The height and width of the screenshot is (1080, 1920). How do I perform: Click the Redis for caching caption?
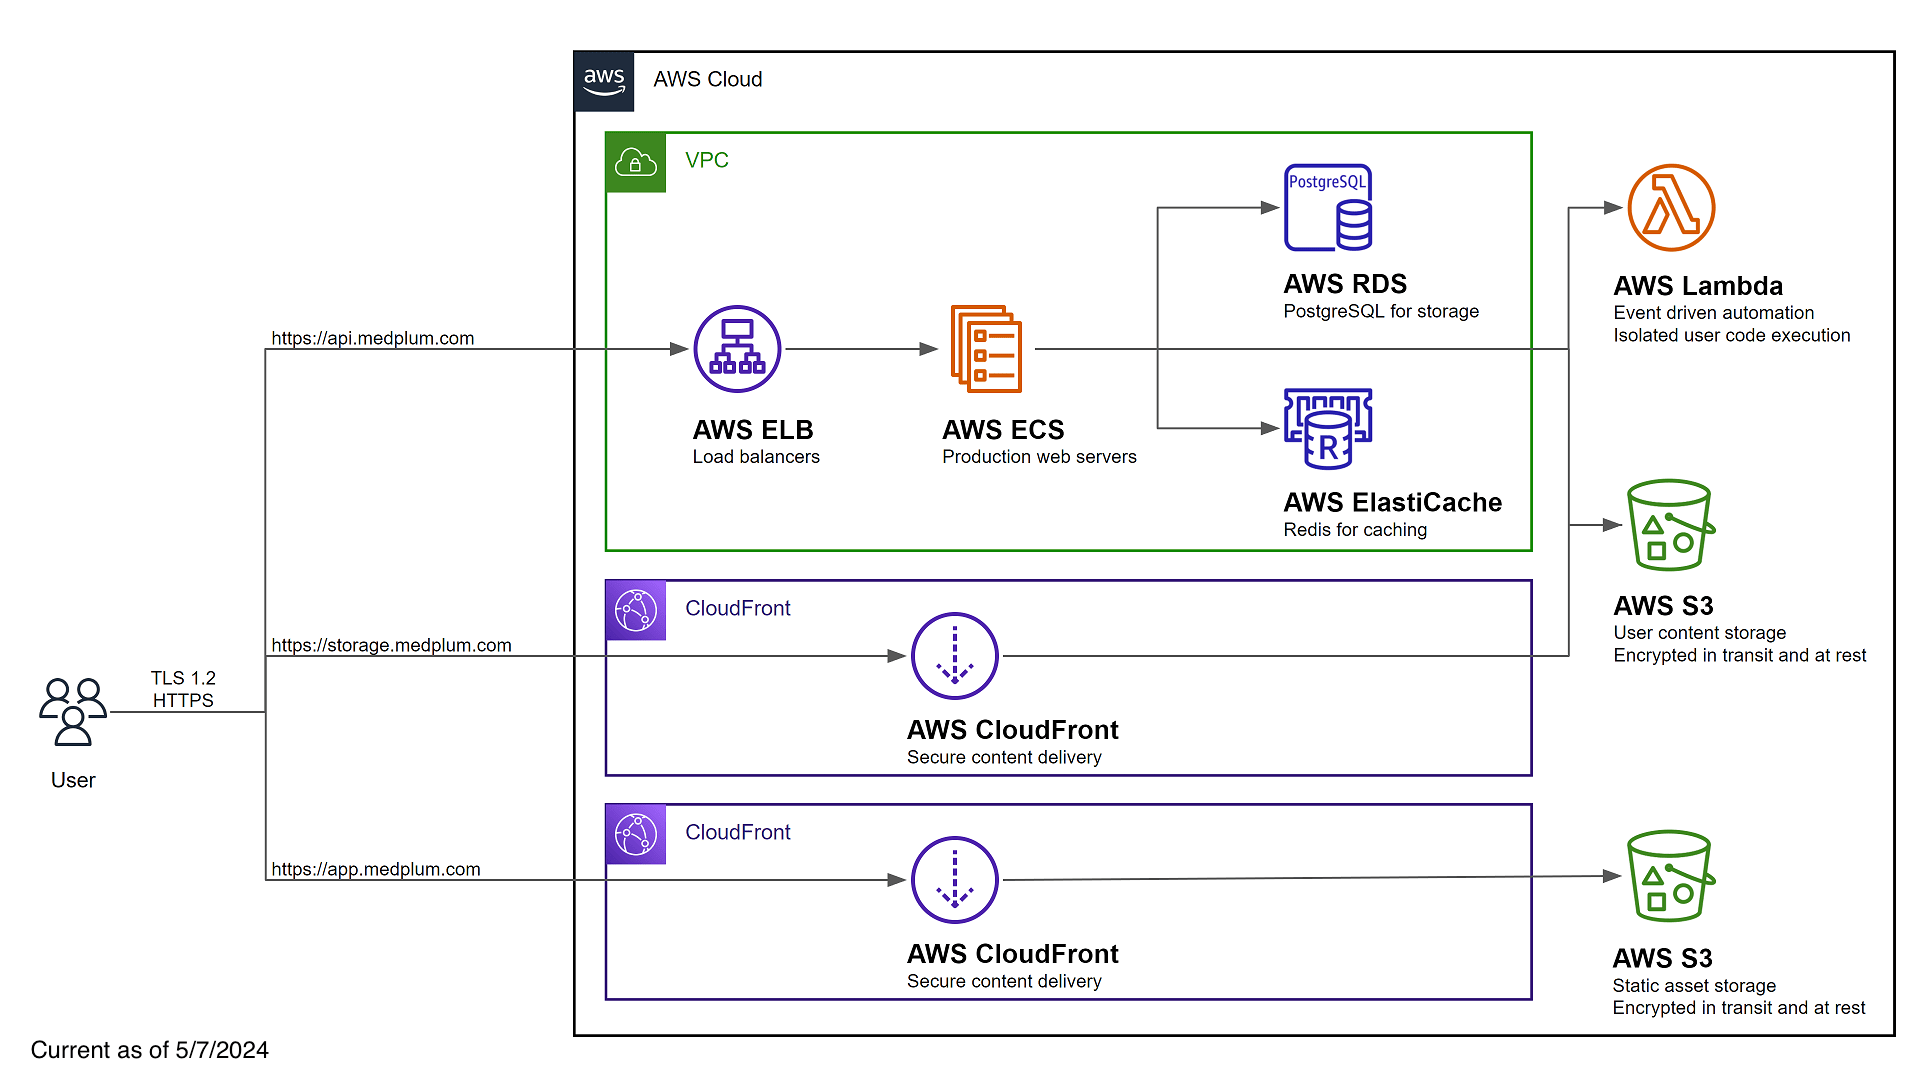point(1355,530)
